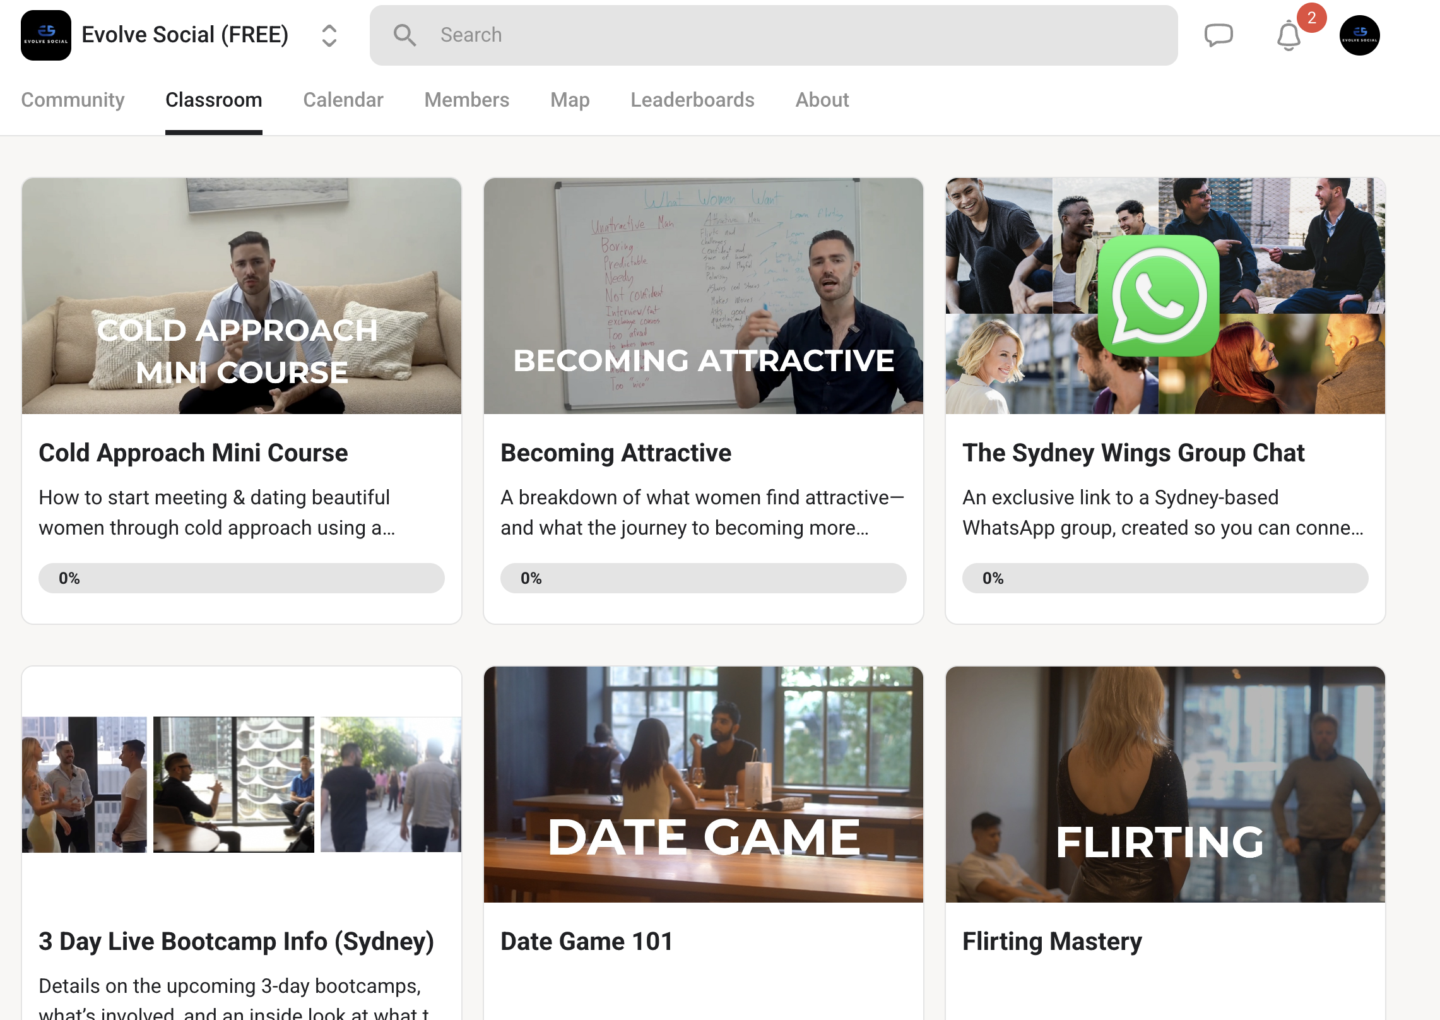Click the Flirting Mastery course title
1440x1020 pixels.
click(1052, 942)
